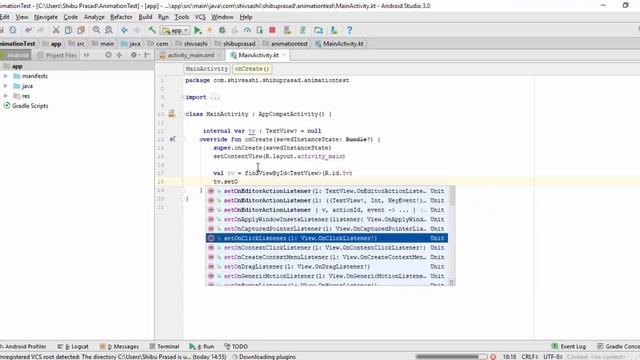Click scroll-from-source target icon in project panel
Screen dimensions: 640x360
(x=108, y=55)
